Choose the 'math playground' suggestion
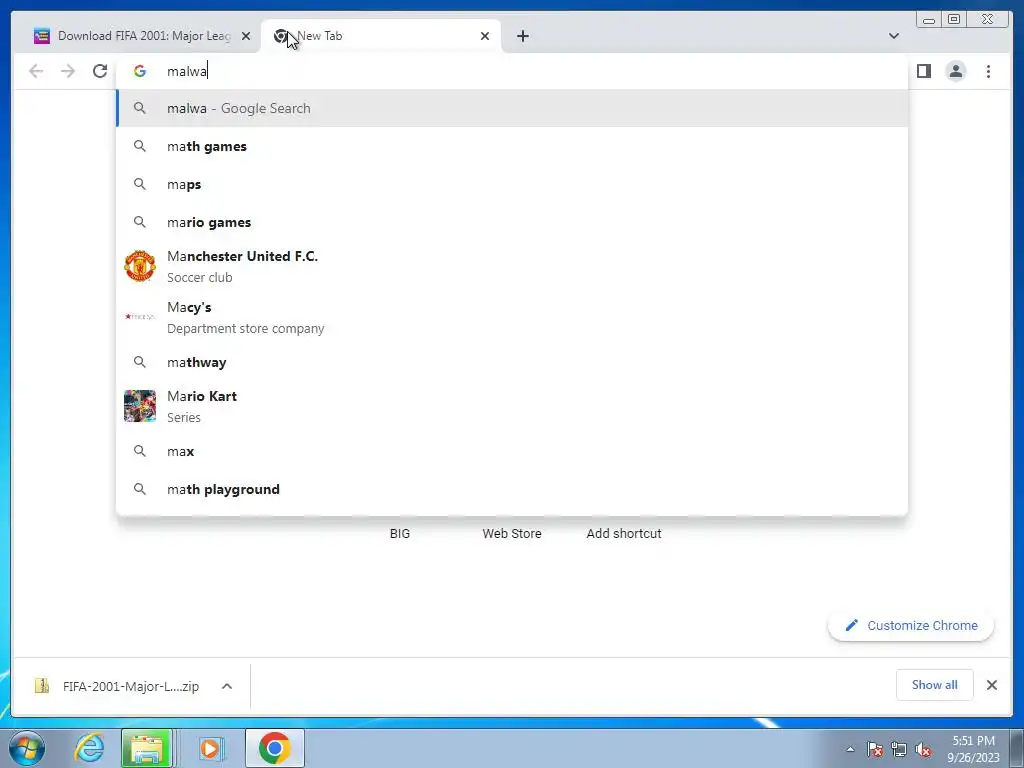The image size is (1024, 768). click(512, 489)
